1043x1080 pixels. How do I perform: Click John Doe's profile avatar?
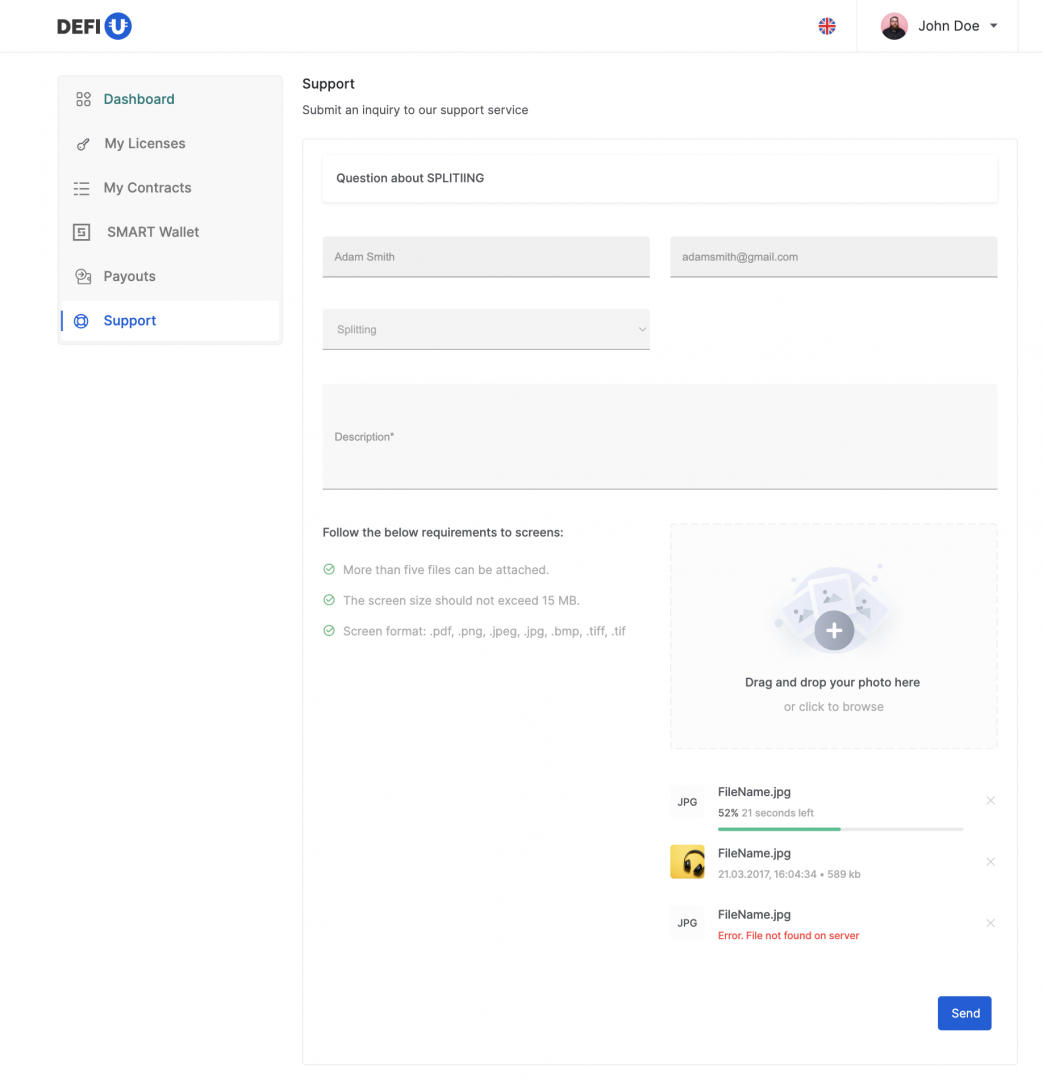pos(893,27)
